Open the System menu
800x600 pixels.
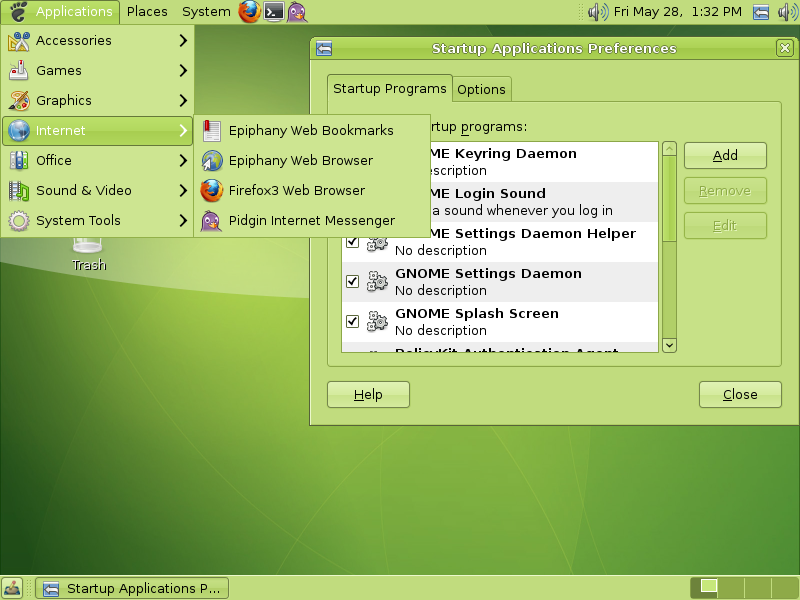pyautogui.click(x=206, y=11)
